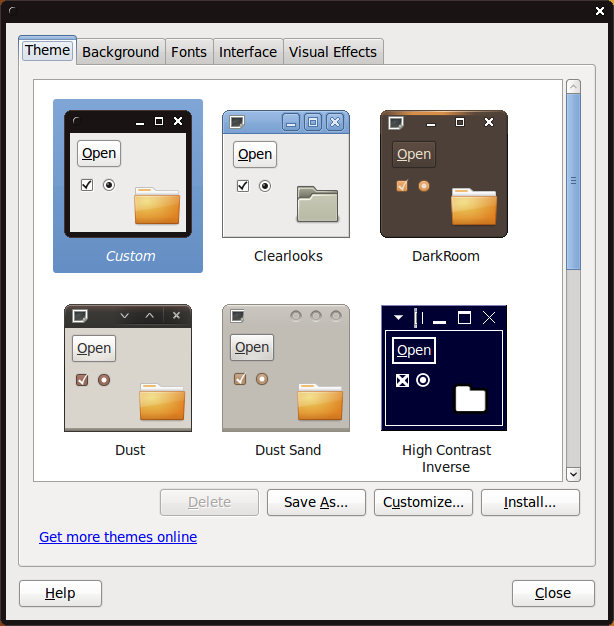Viewport: 614px width, 626px height.
Task: Go to the Interface tab
Action: click(x=248, y=52)
